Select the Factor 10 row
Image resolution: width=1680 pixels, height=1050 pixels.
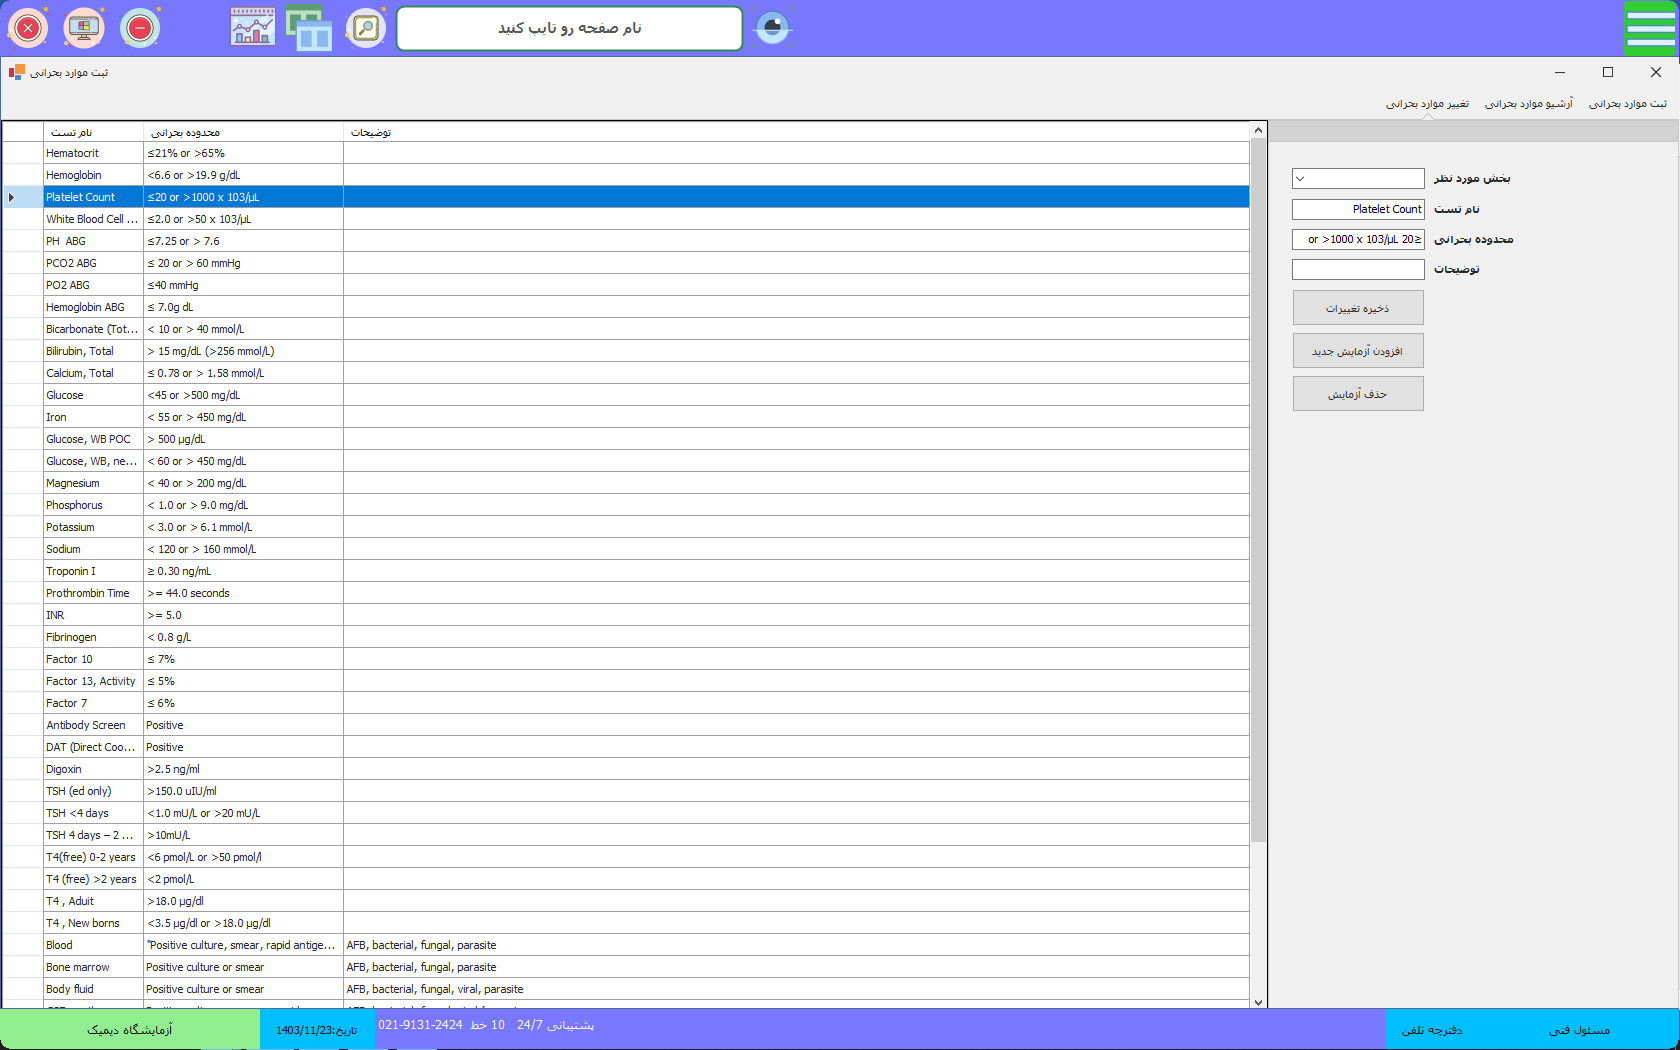pos(626,659)
